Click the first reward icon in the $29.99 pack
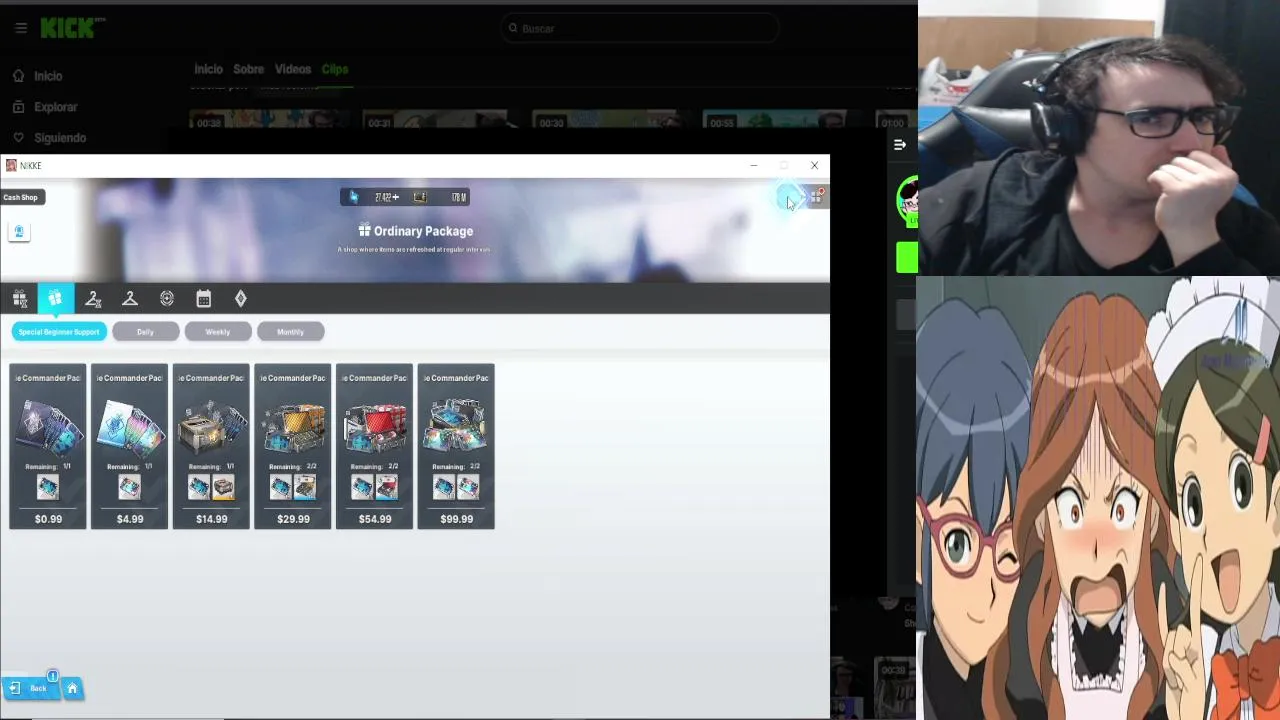1280x720 pixels. [x=281, y=487]
